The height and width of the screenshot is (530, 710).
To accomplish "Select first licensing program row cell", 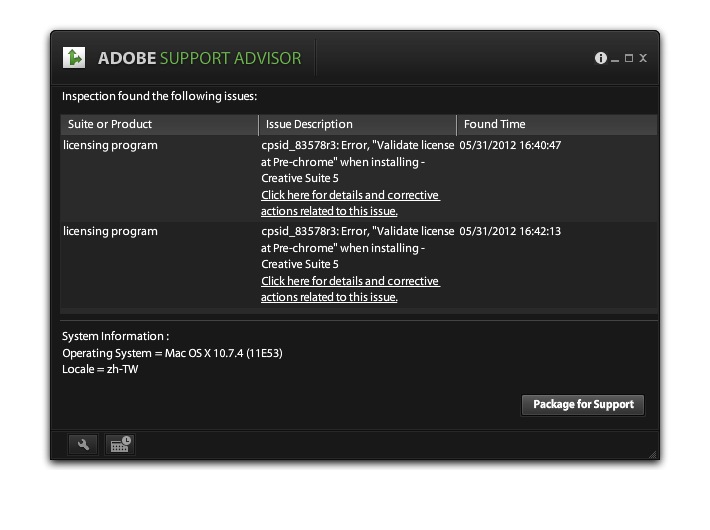I will 110,145.
